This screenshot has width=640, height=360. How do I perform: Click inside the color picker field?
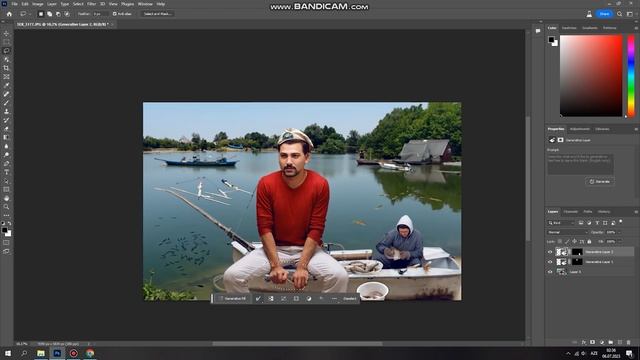(591, 76)
